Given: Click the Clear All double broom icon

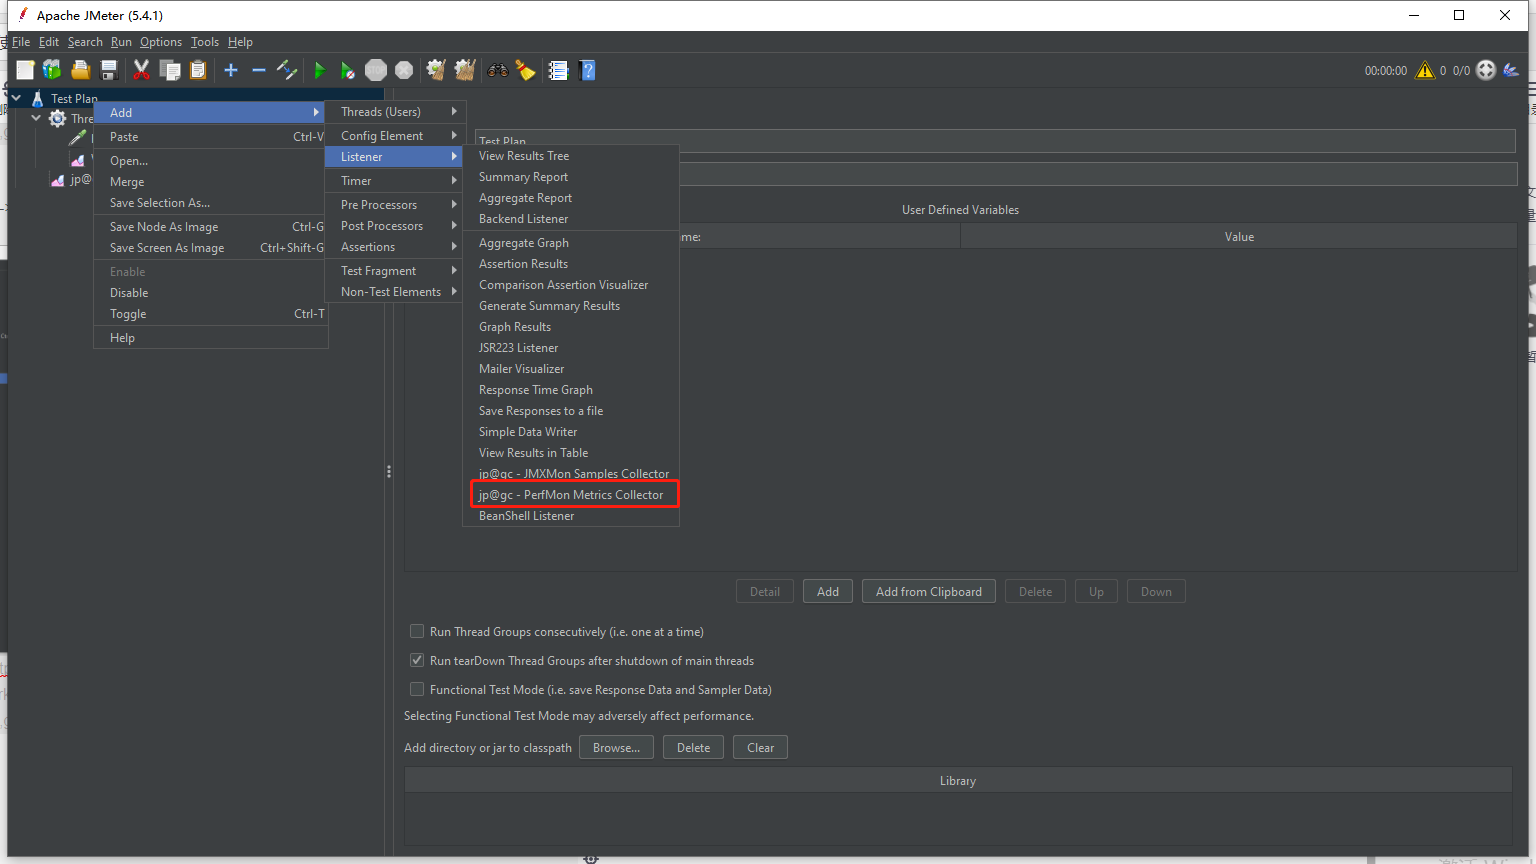Looking at the screenshot, I should pos(465,70).
